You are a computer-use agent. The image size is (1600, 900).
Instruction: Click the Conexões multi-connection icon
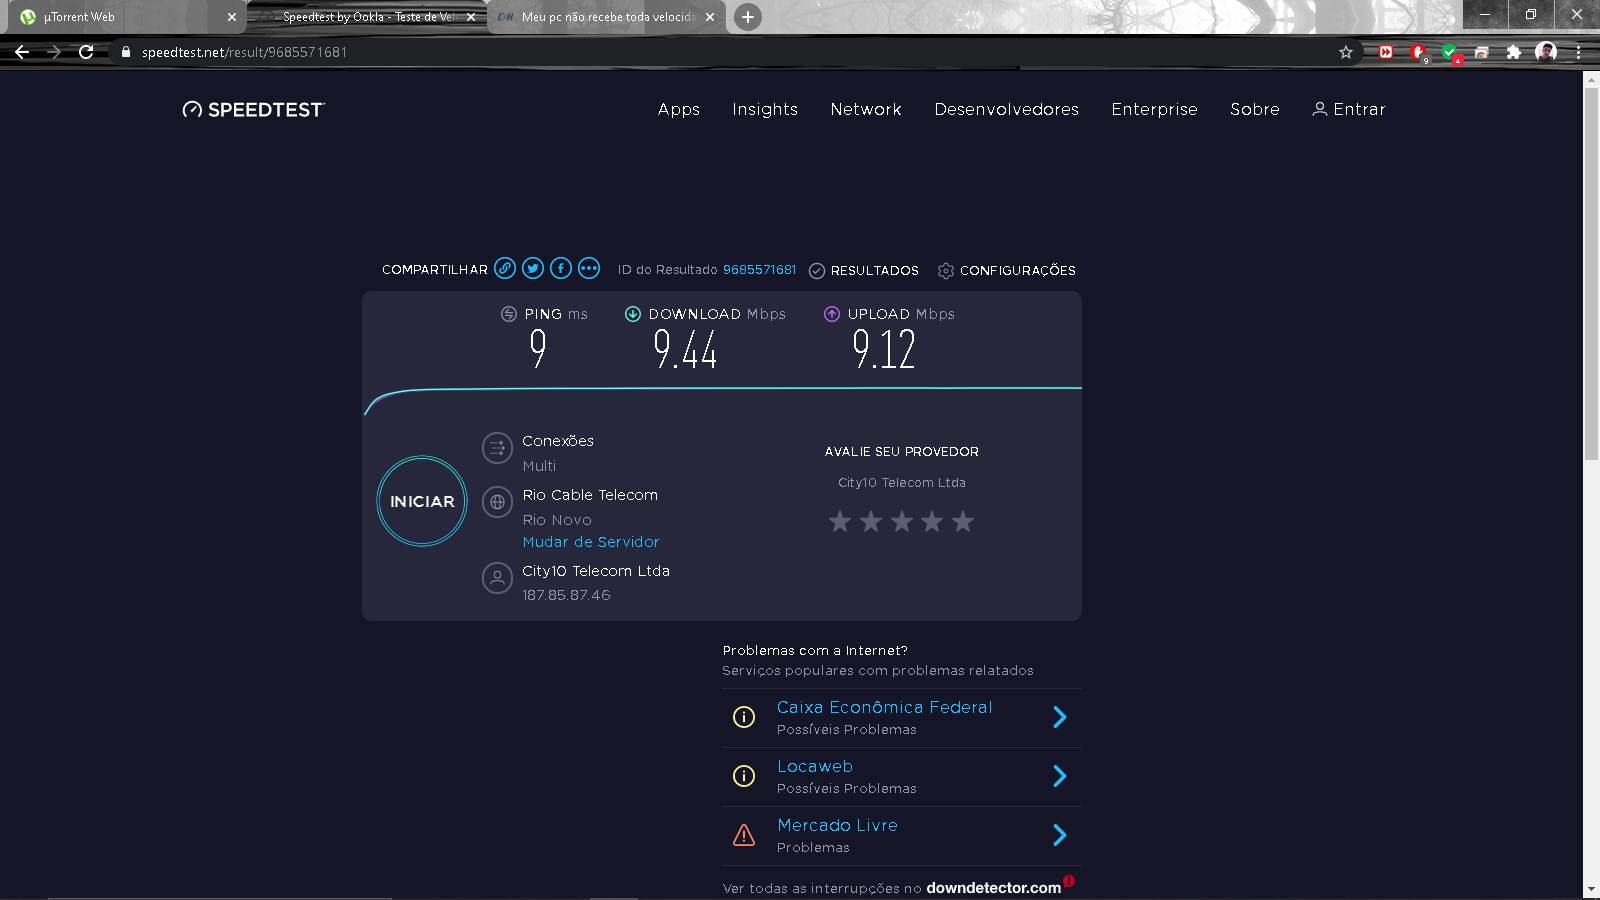pos(497,448)
